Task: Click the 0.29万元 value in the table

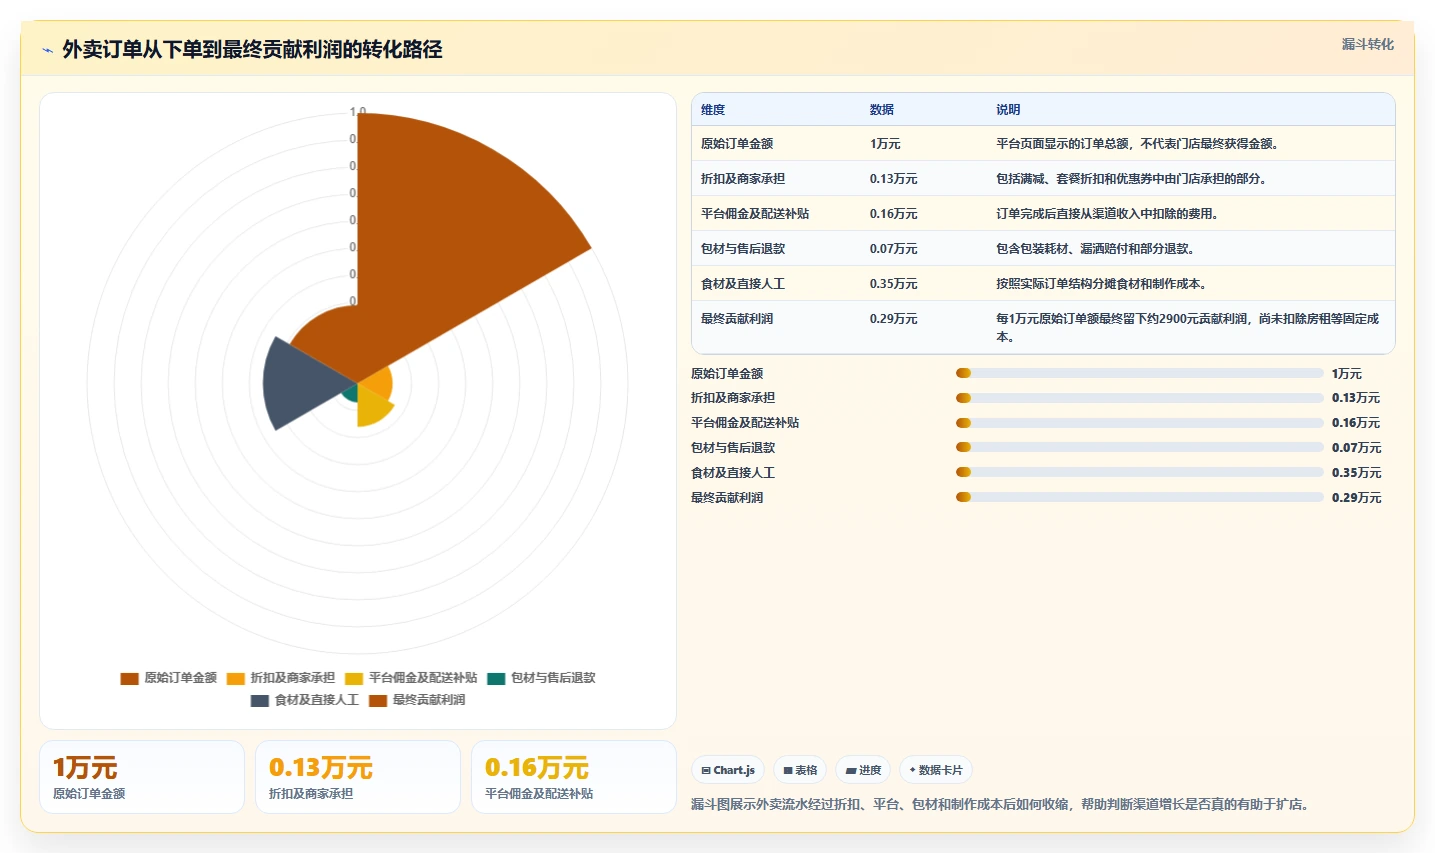Action: 893,319
